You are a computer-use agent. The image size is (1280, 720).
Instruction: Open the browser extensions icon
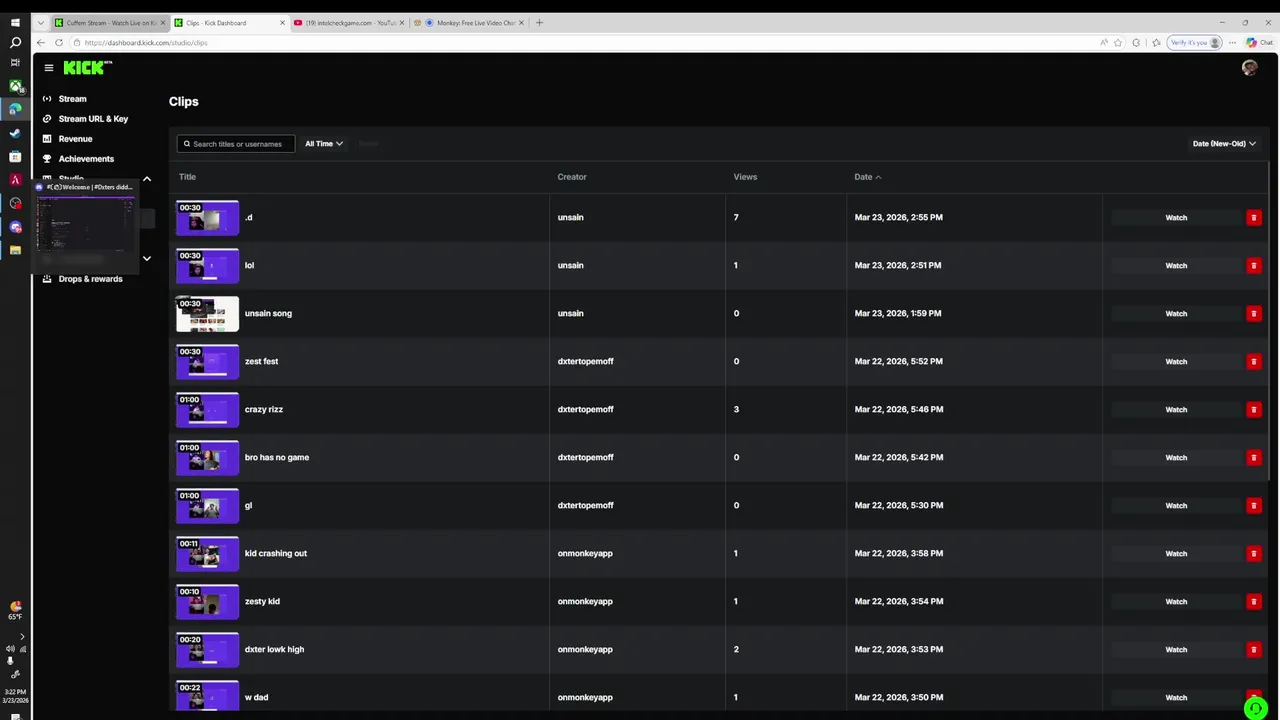pyautogui.click(x=1136, y=43)
